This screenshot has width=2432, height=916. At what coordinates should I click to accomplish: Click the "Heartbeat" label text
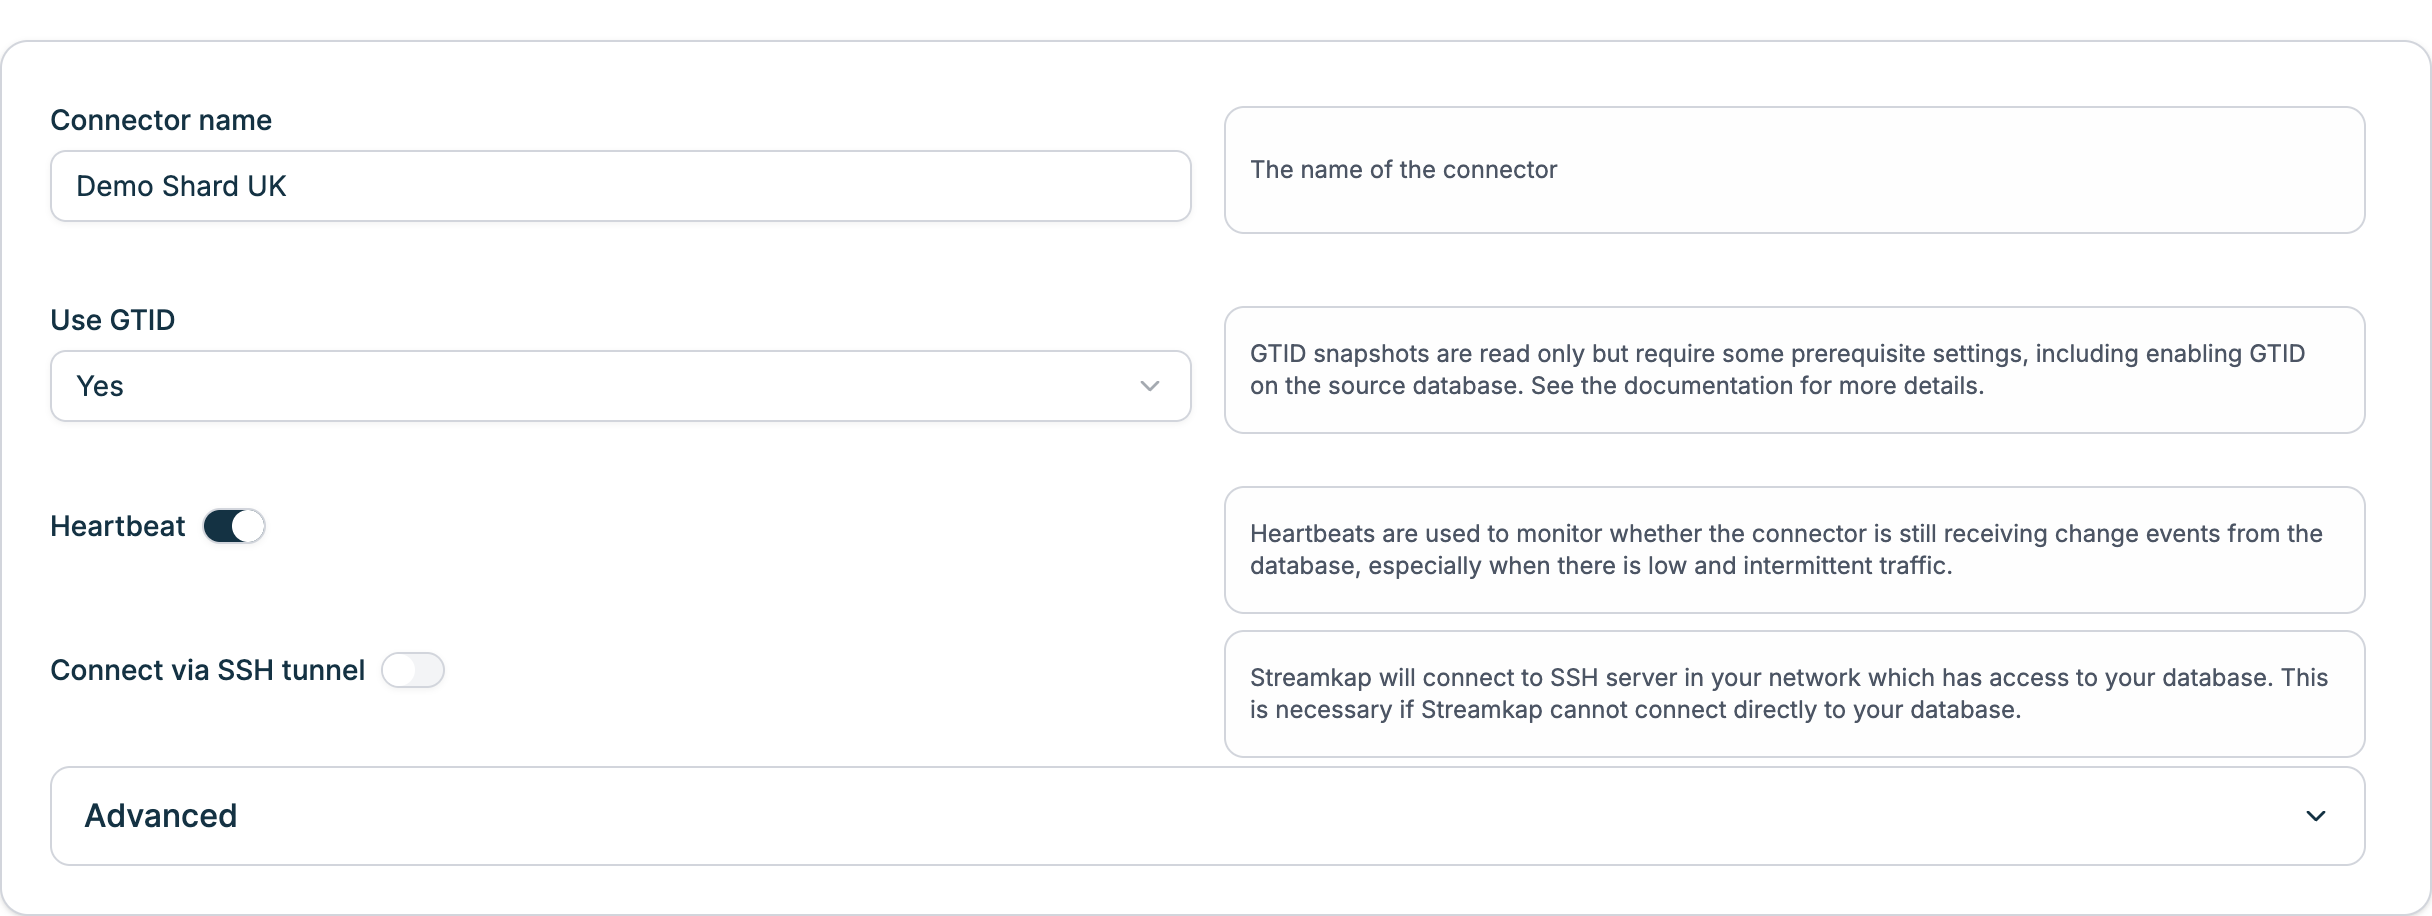pyautogui.click(x=118, y=526)
